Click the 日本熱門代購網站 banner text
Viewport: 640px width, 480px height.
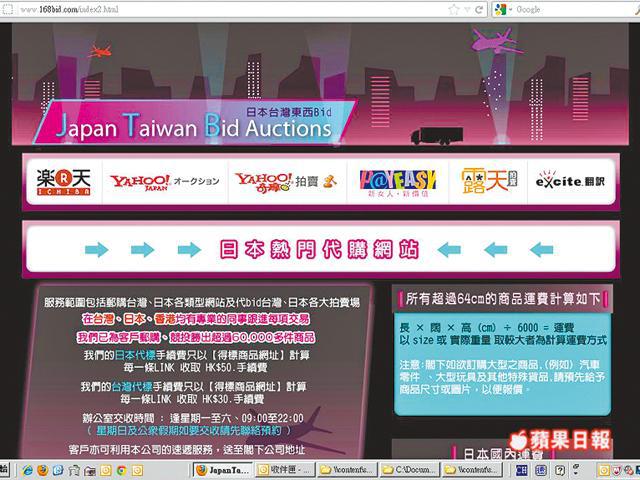319,249
